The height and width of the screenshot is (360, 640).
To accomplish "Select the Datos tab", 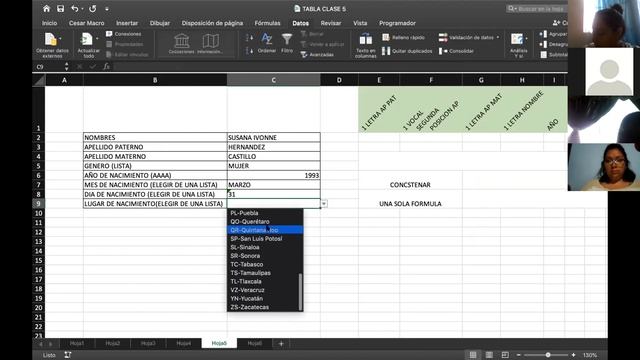I will tap(300, 23).
